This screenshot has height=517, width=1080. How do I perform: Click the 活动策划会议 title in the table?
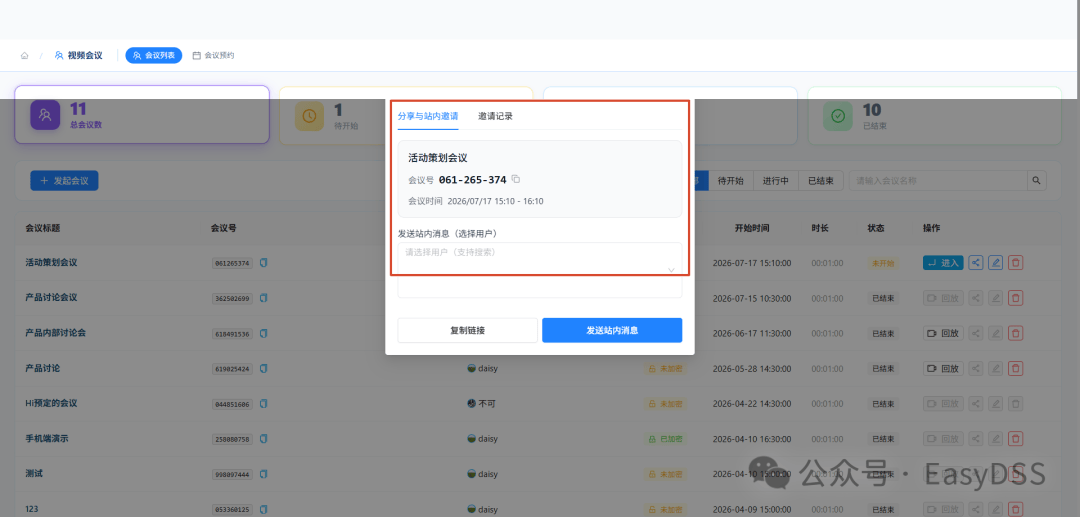click(x=51, y=262)
